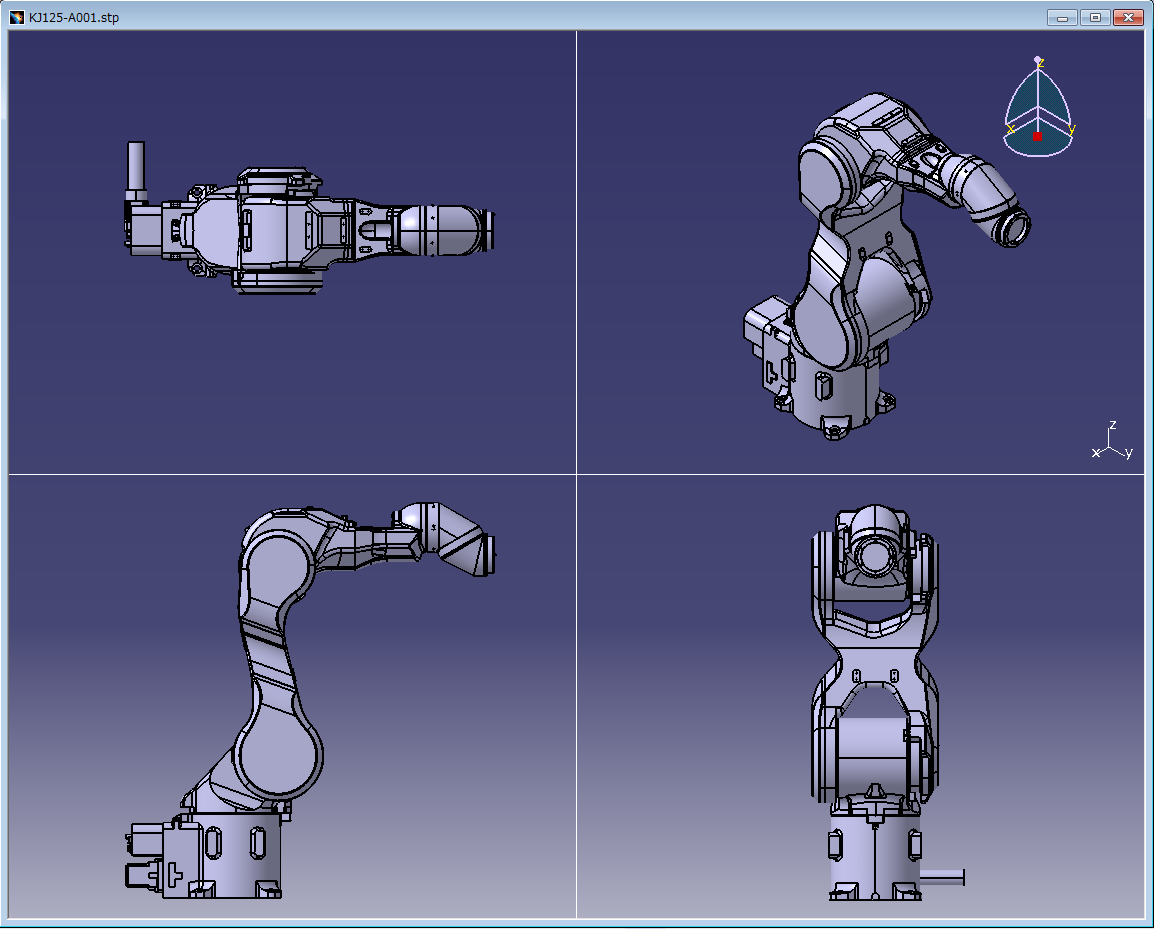This screenshot has width=1154, height=929.
Task: Maximize the KJ125-A001.stp window
Action: (1095, 18)
